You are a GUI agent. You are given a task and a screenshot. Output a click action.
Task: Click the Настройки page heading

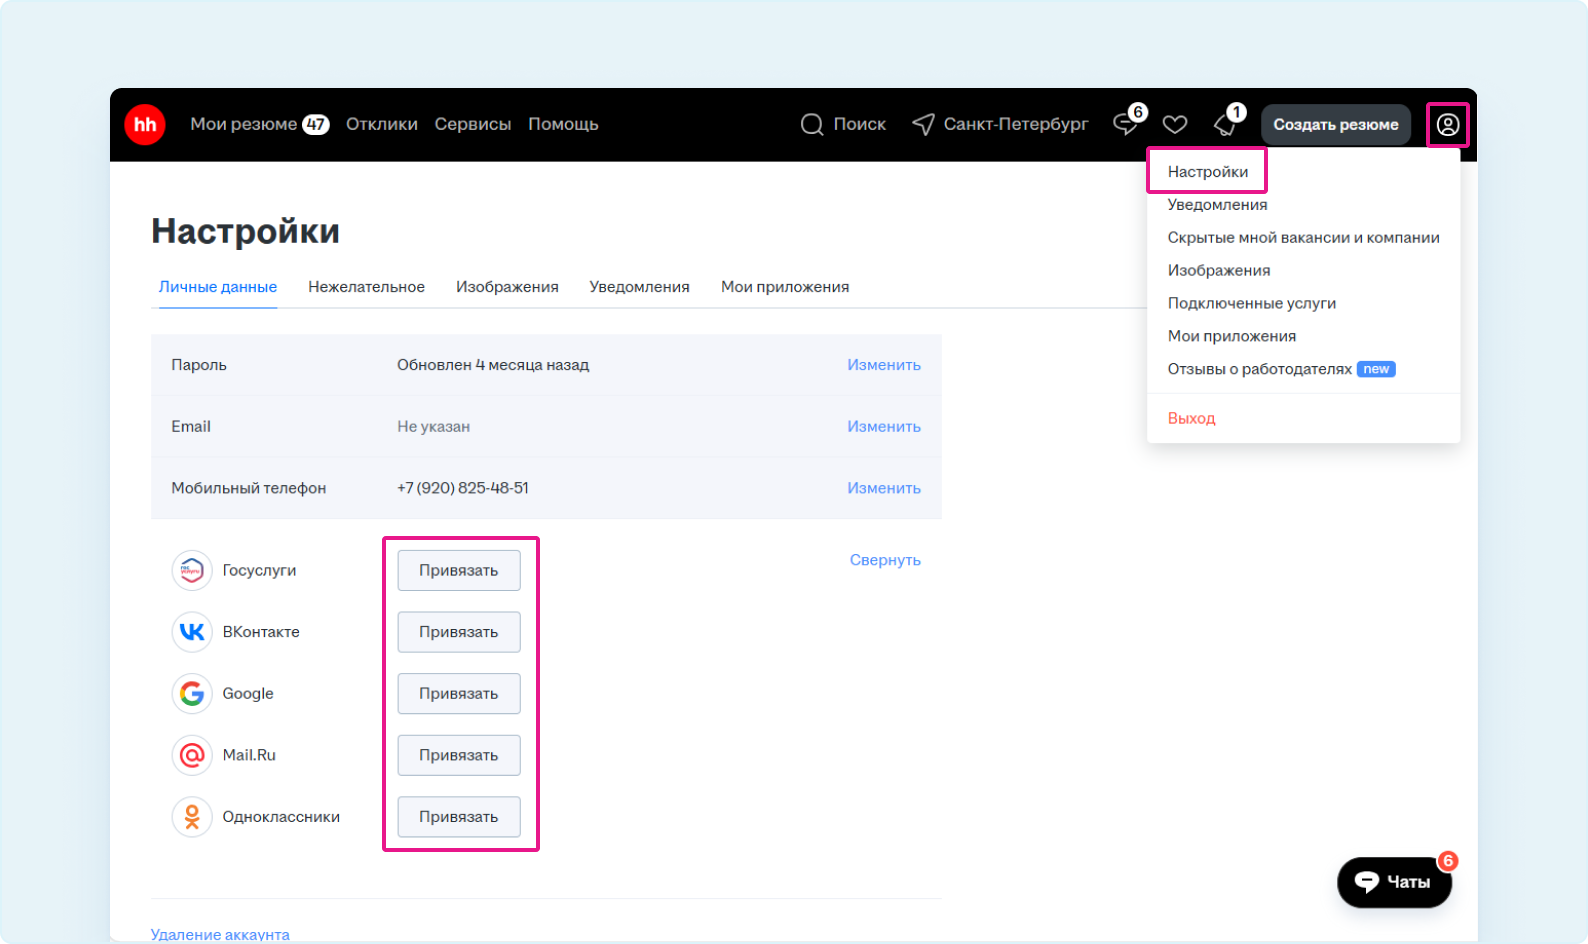click(245, 231)
